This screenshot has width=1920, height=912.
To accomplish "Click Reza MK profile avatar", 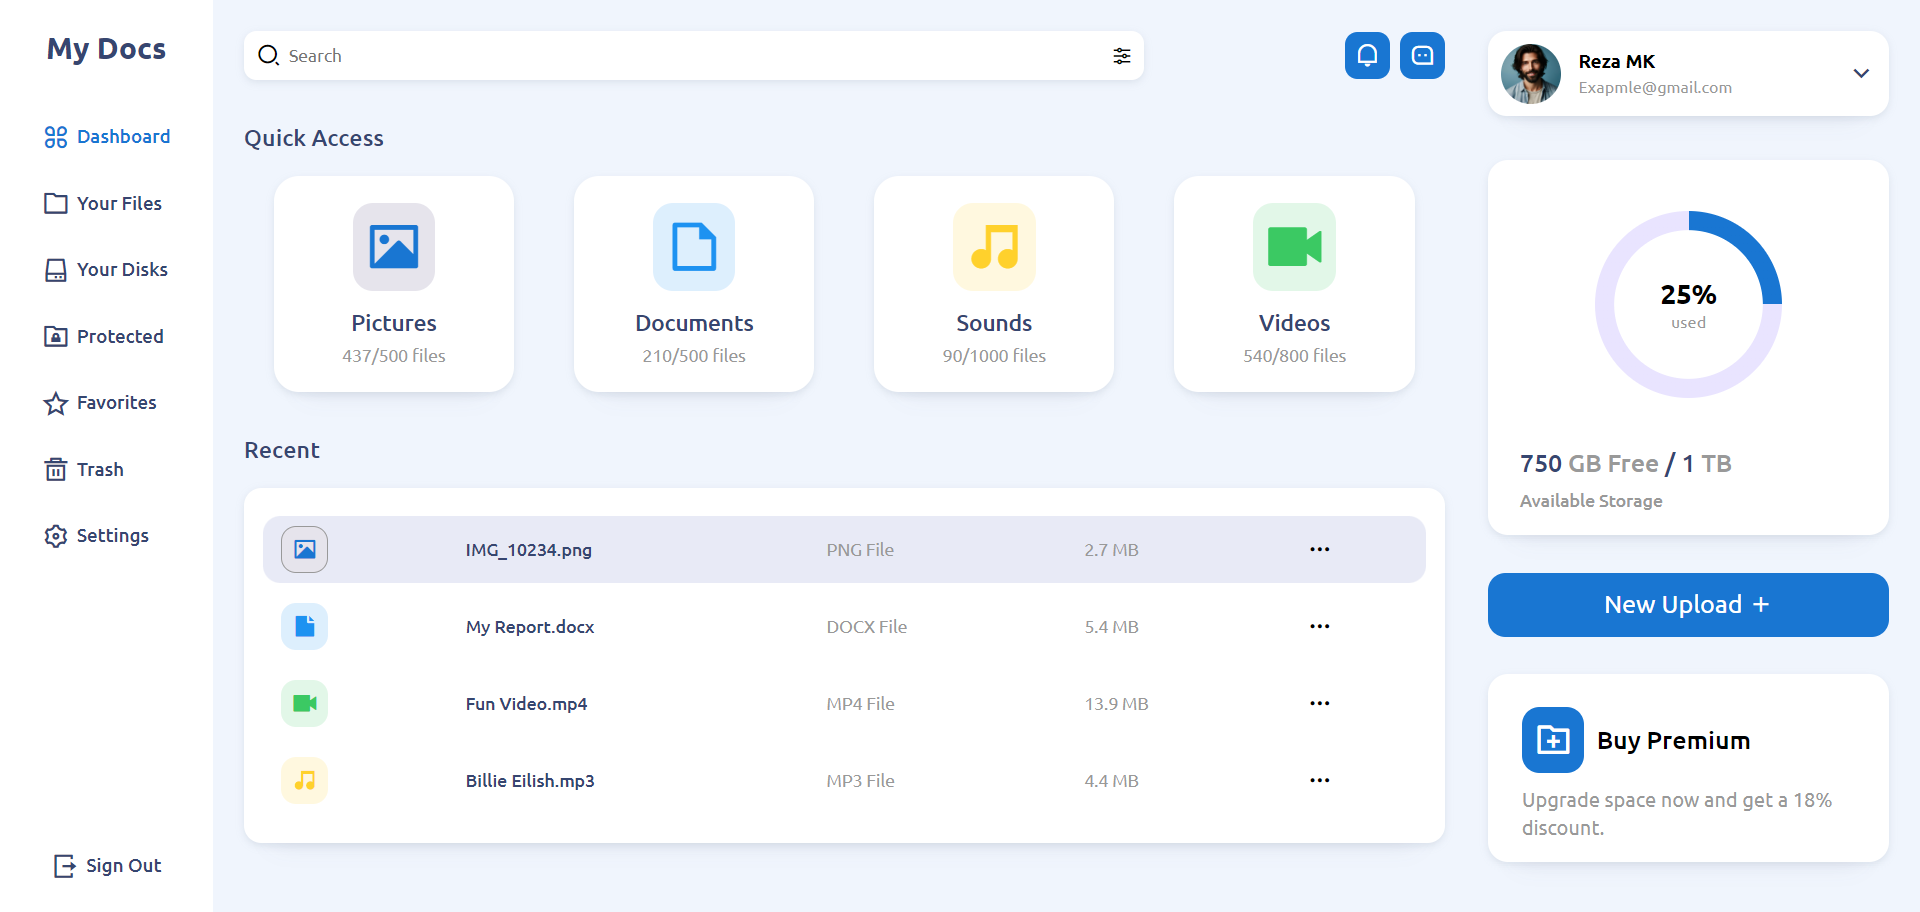I will [x=1531, y=74].
